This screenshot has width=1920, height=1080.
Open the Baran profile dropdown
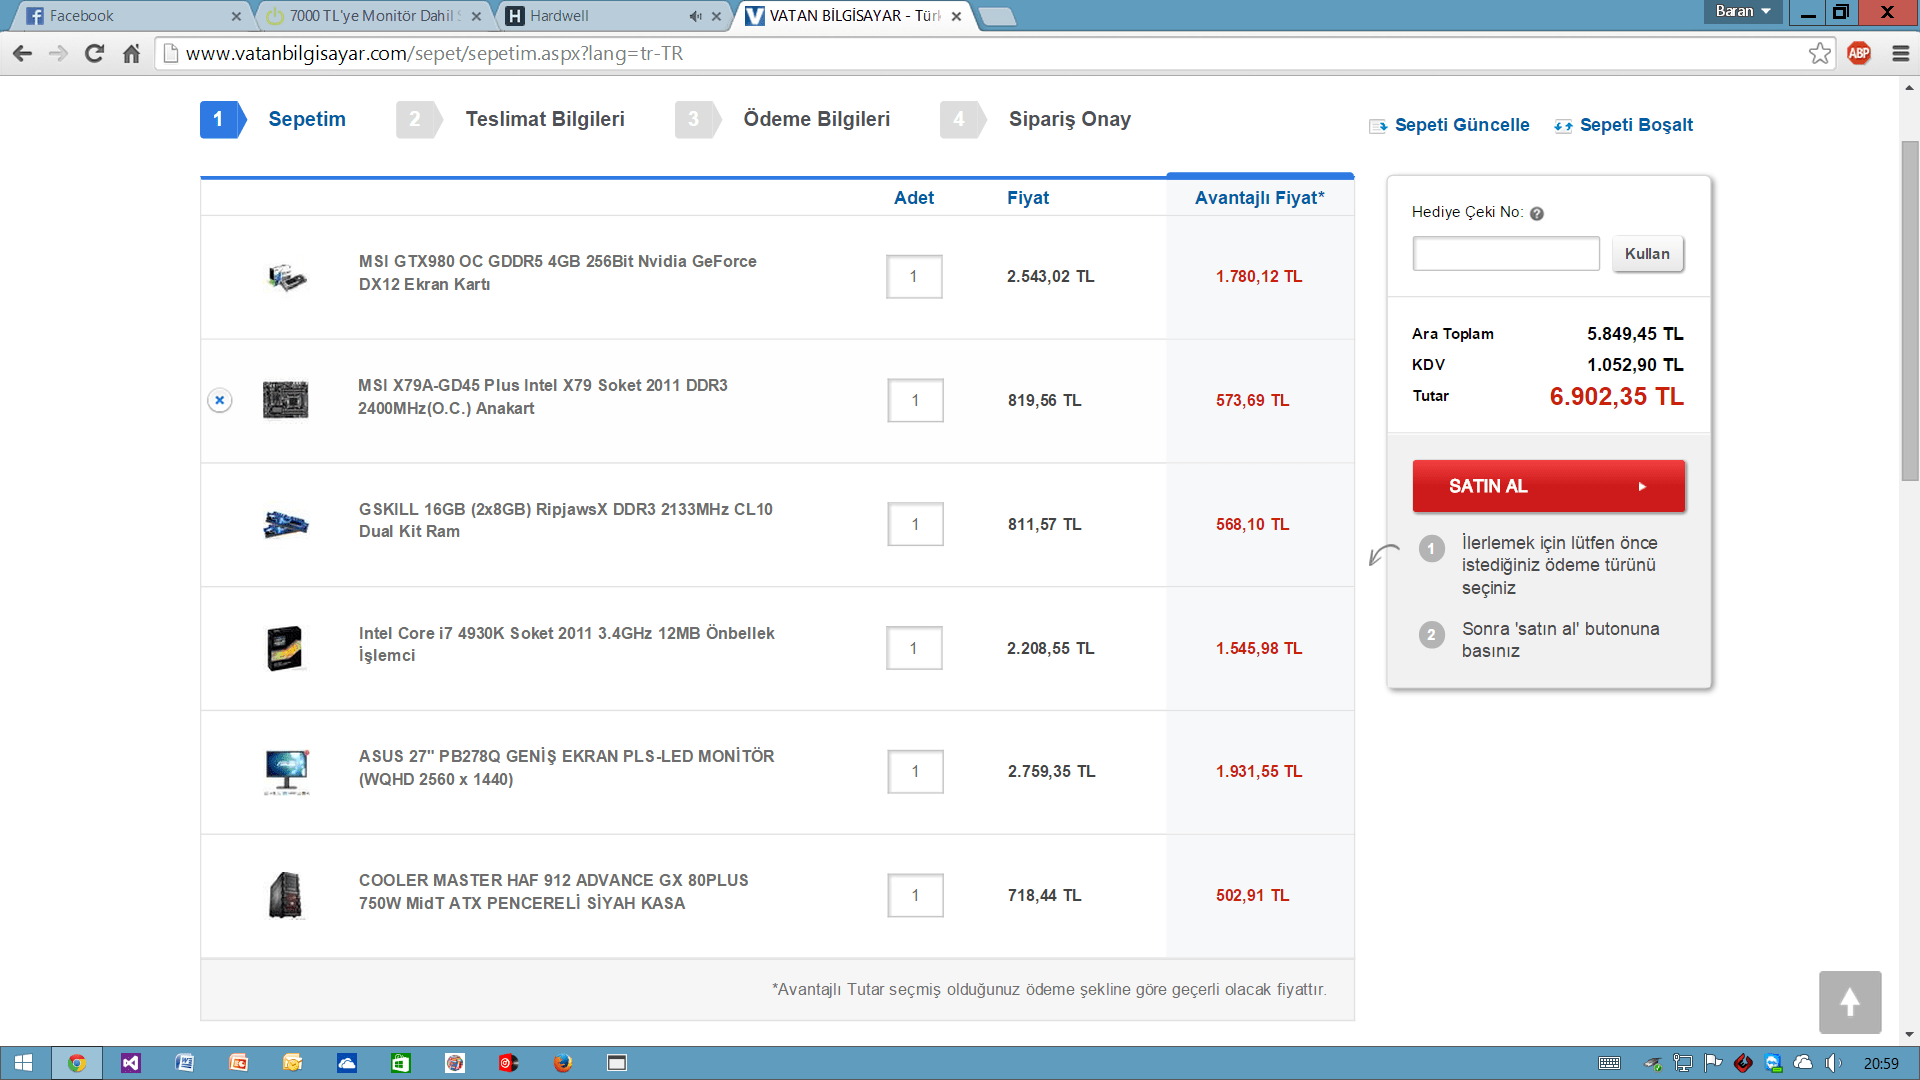(1742, 12)
